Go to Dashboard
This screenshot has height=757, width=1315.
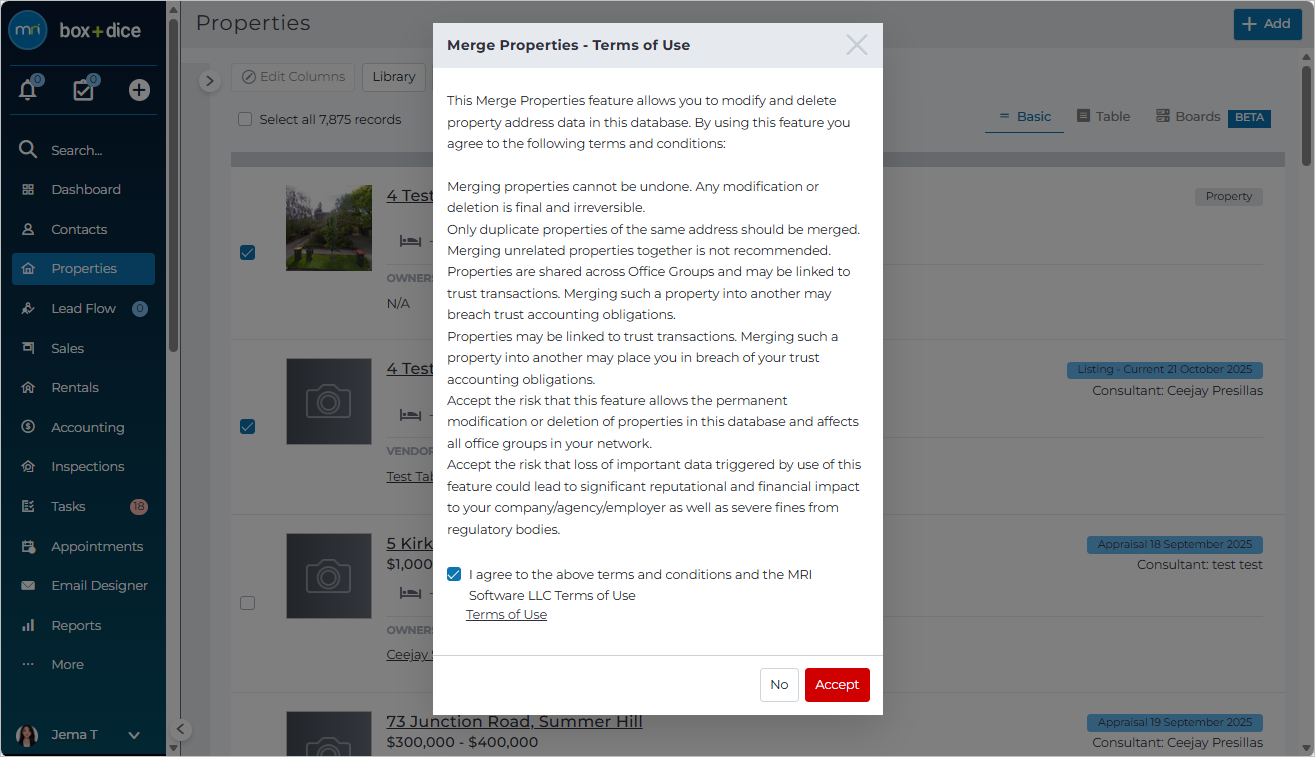coord(84,189)
